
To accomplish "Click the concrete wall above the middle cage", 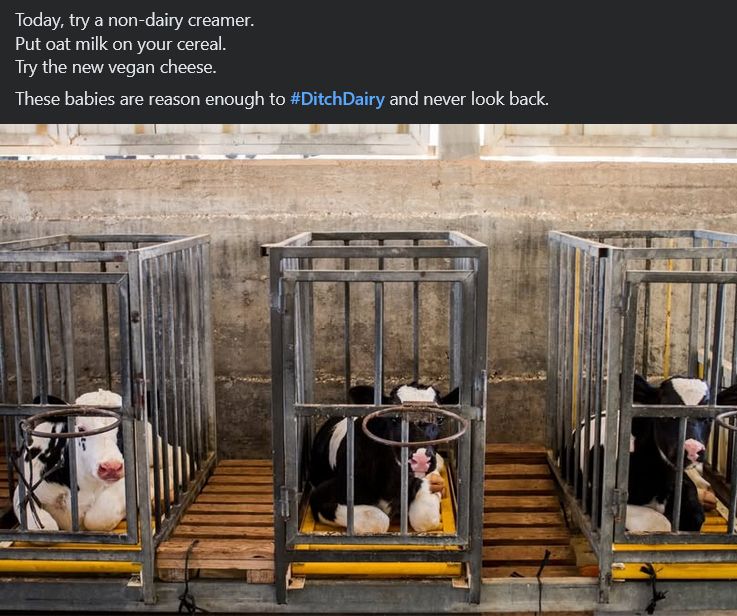I will [x=371, y=197].
